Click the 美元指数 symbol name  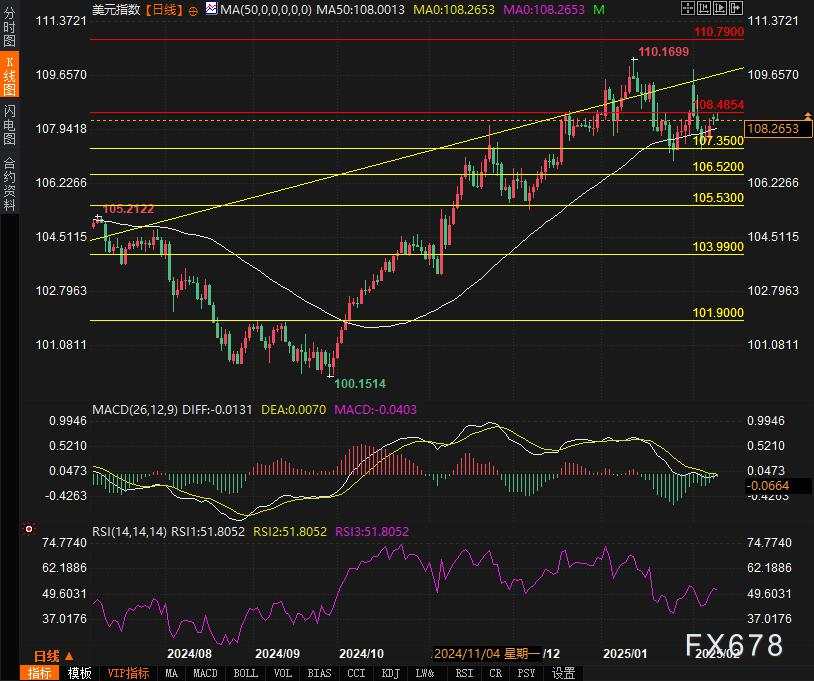click(116, 9)
